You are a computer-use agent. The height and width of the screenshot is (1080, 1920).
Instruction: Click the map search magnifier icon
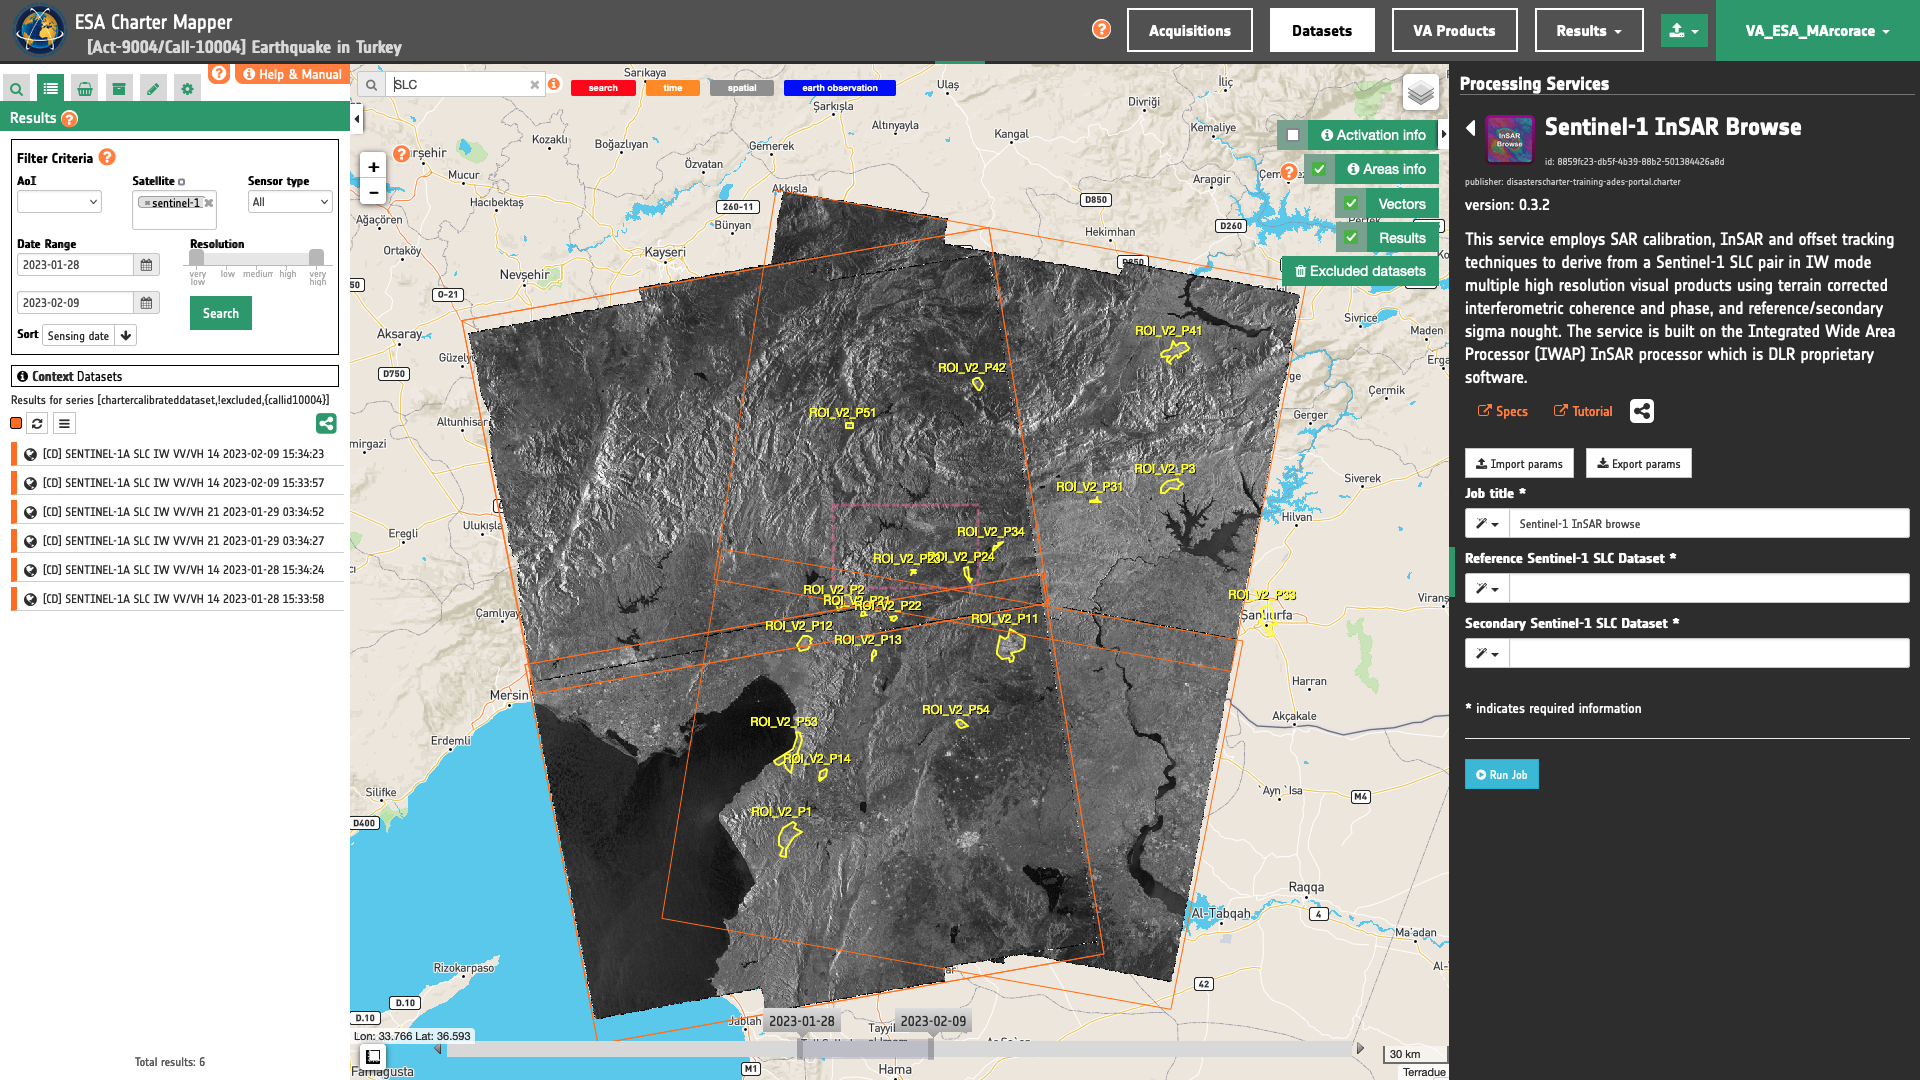pos(371,85)
